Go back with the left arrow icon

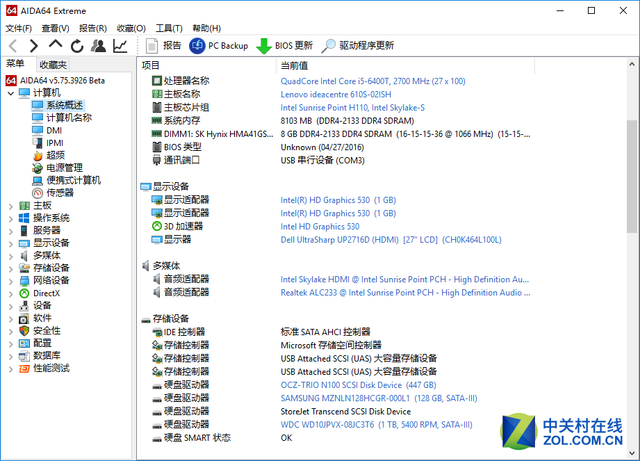click(13, 46)
